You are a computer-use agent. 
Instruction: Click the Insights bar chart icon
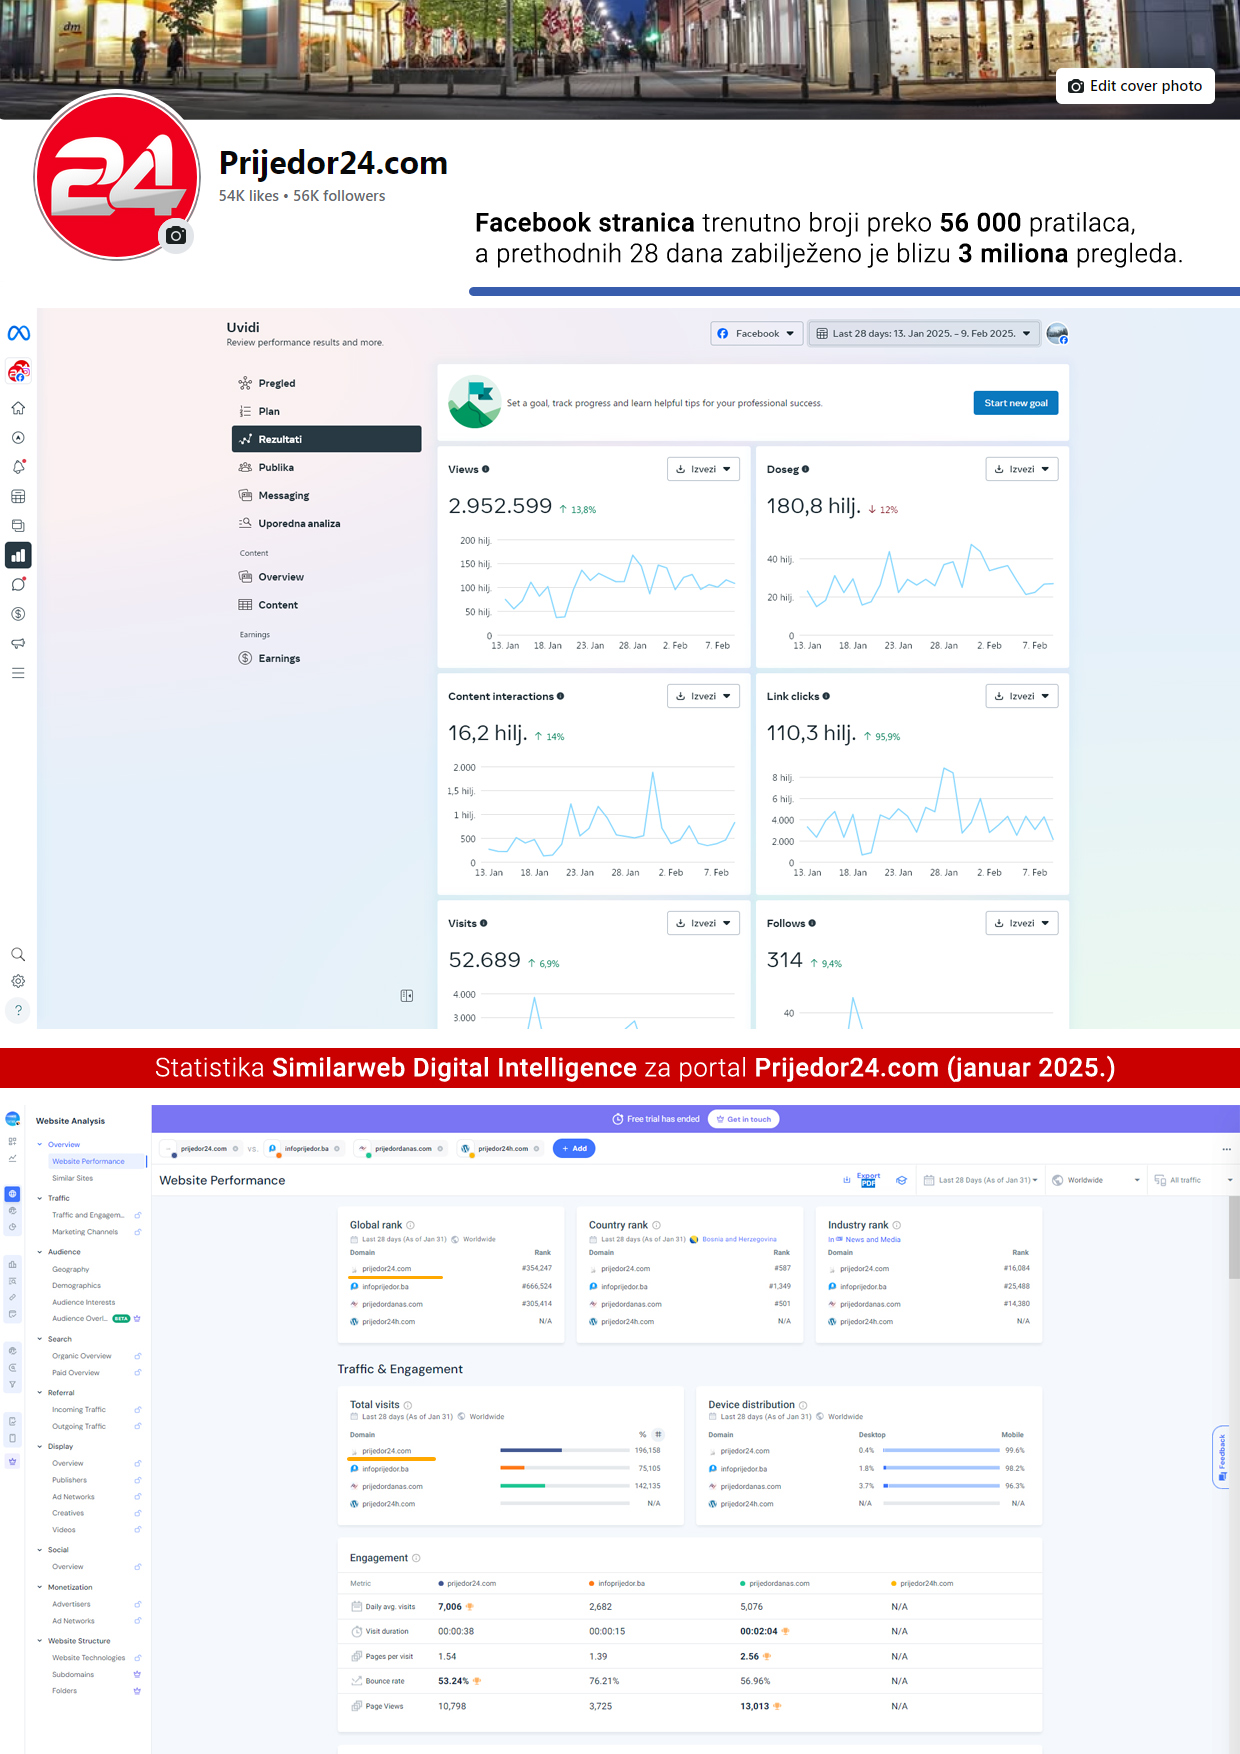[x=18, y=555]
